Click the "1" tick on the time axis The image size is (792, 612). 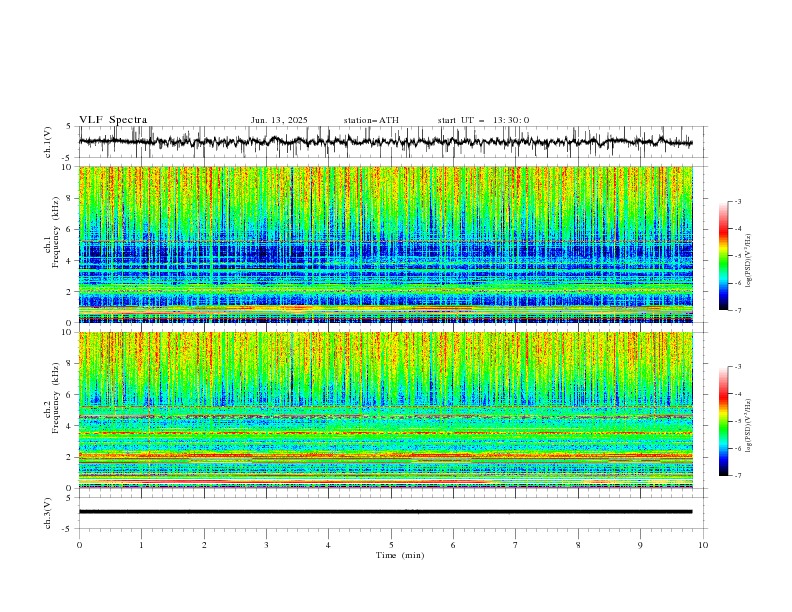pyautogui.click(x=141, y=545)
